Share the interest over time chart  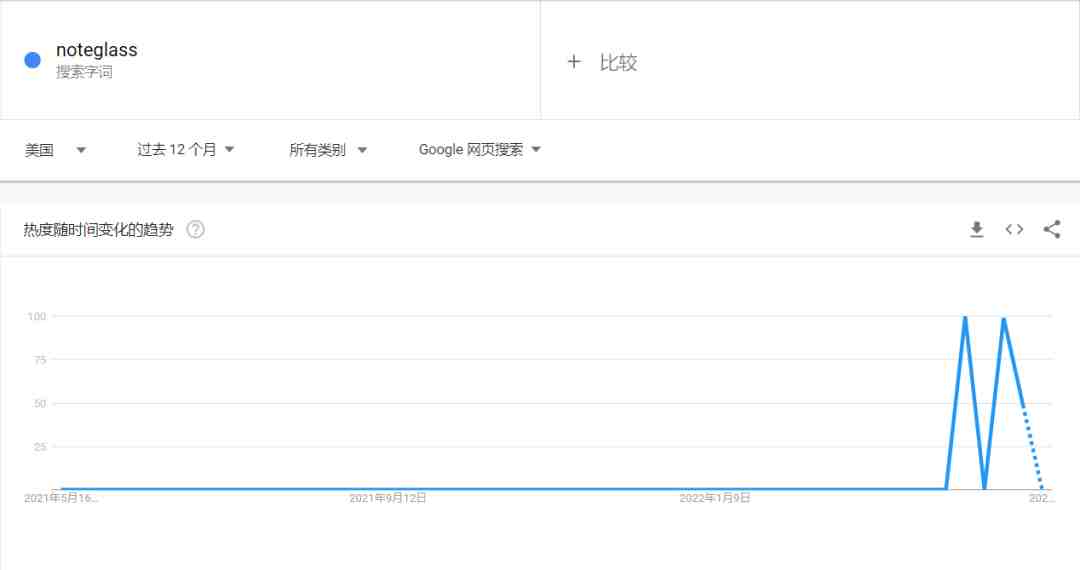tap(1052, 229)
